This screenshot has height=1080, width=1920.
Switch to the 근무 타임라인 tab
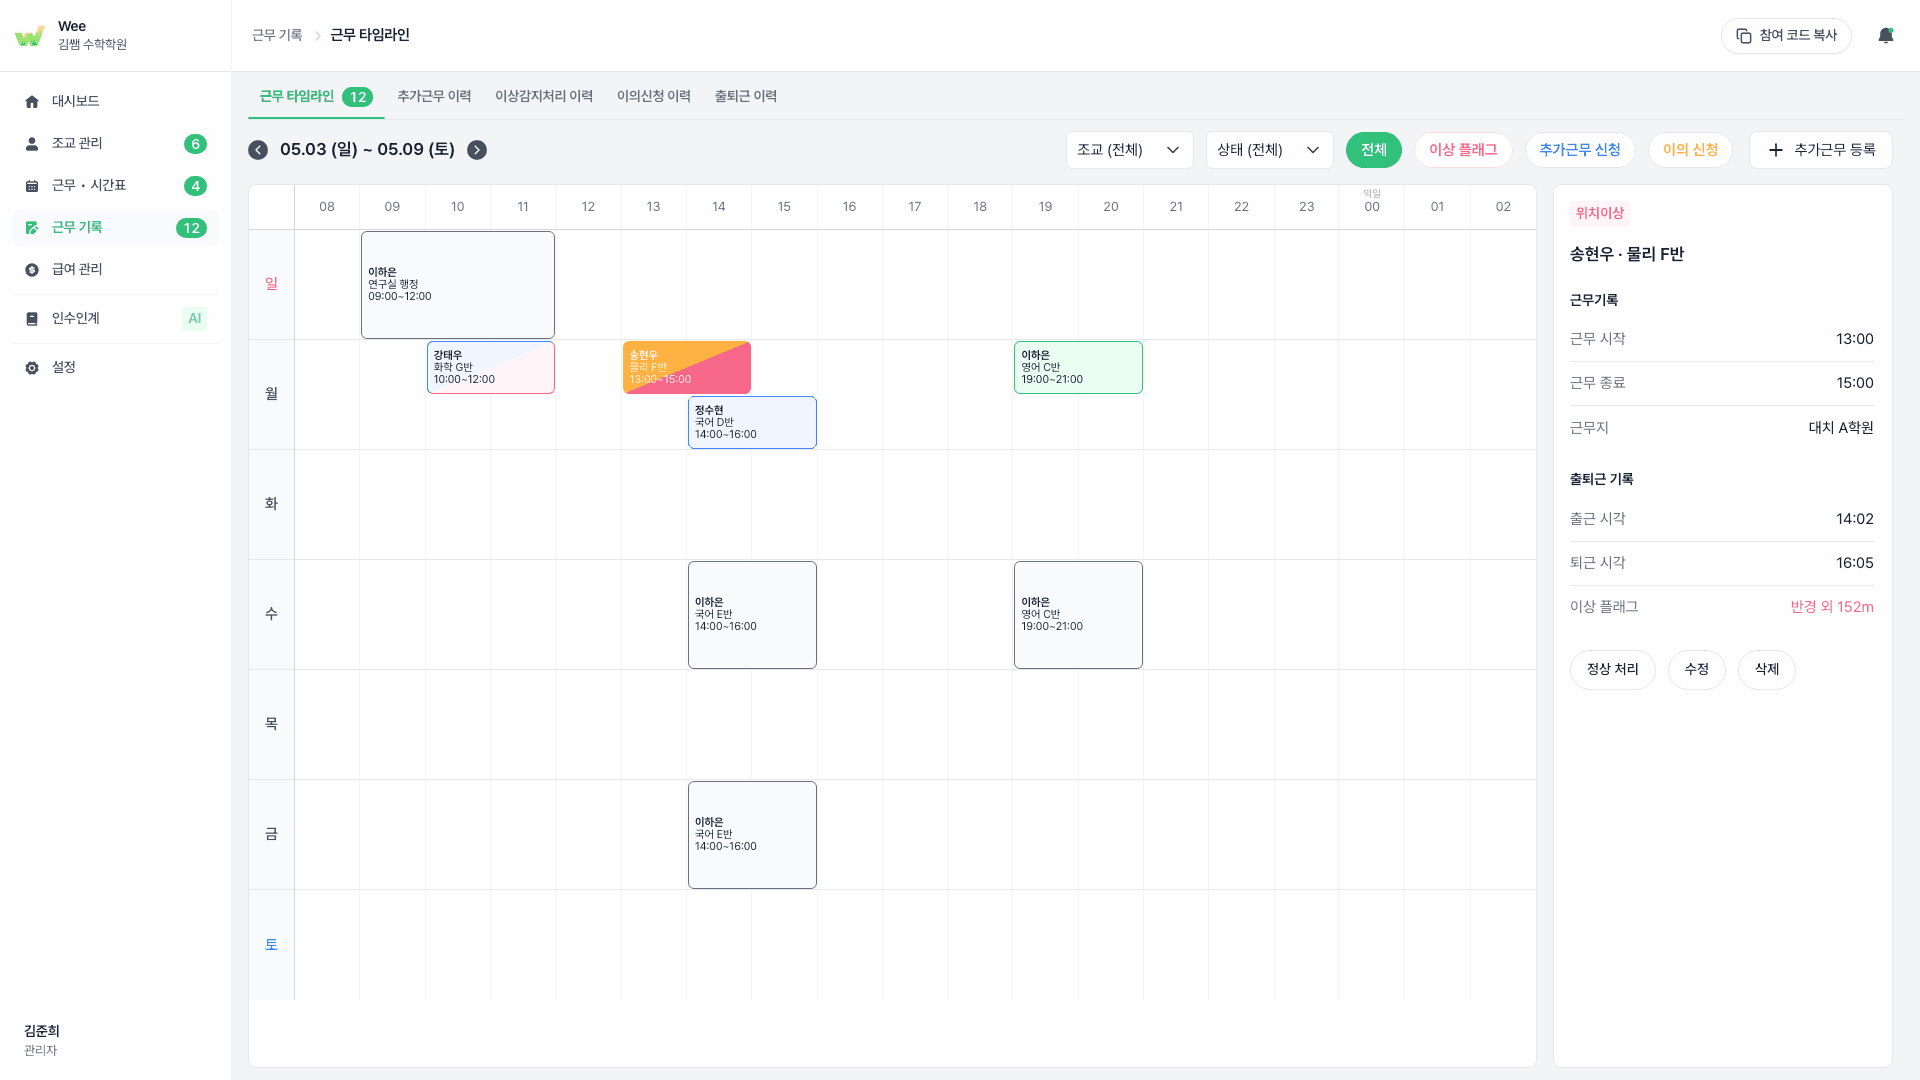click(x=316, y=97)
